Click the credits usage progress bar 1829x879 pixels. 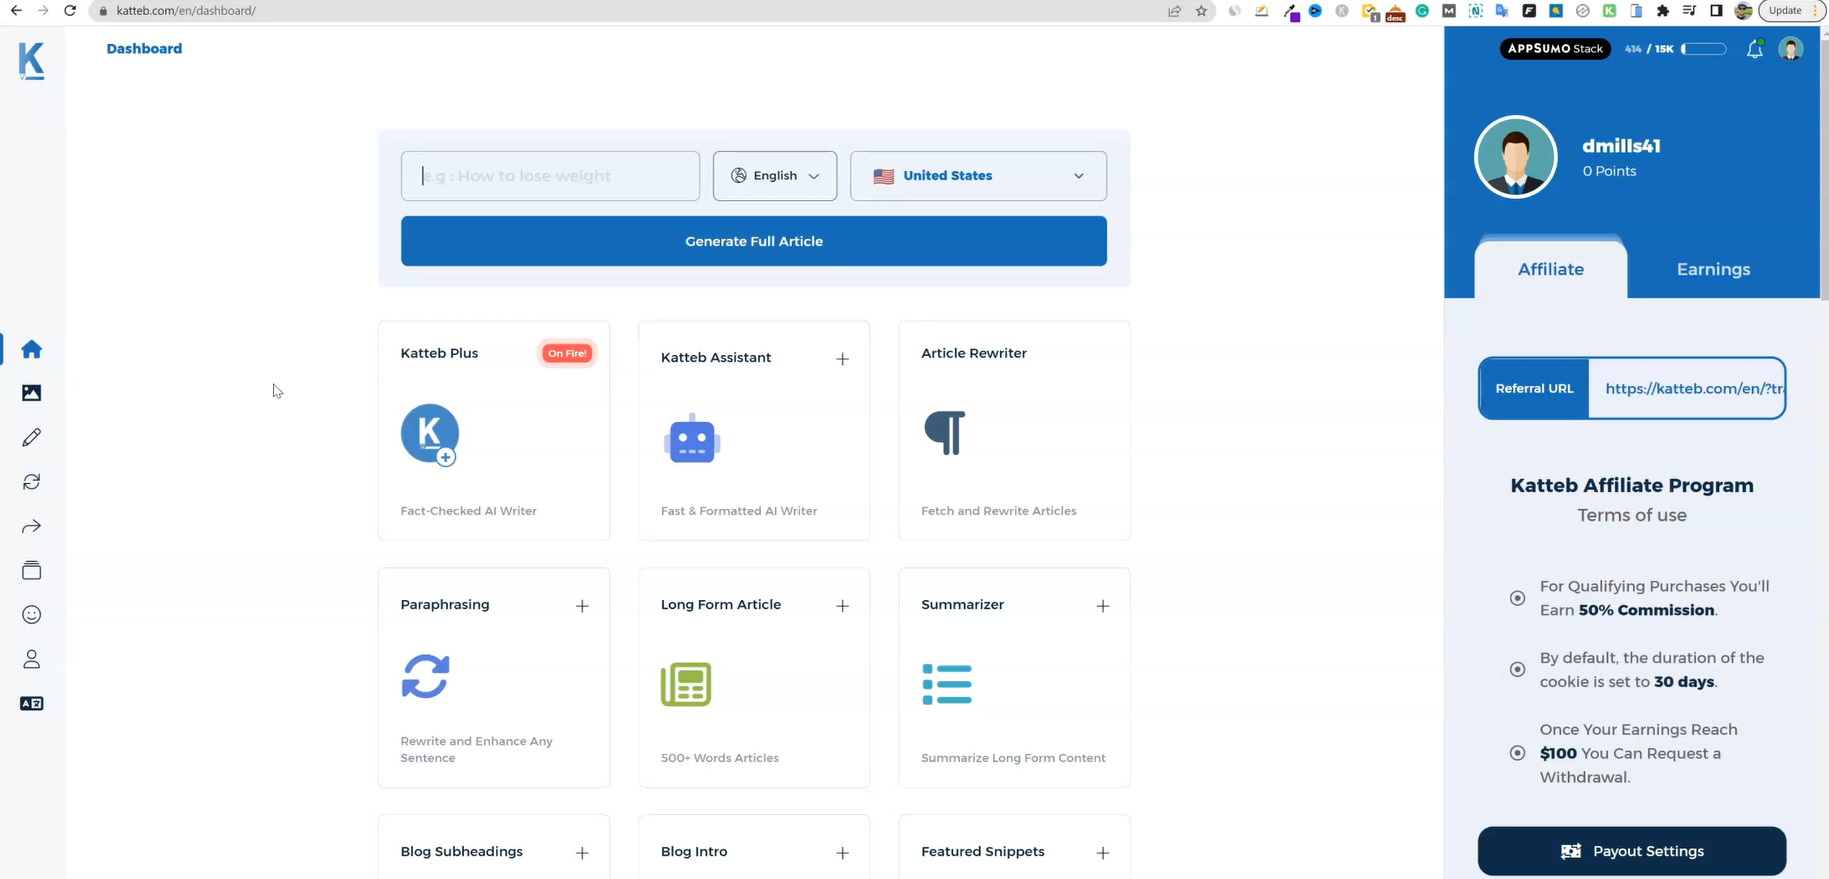pos(1703,49)
